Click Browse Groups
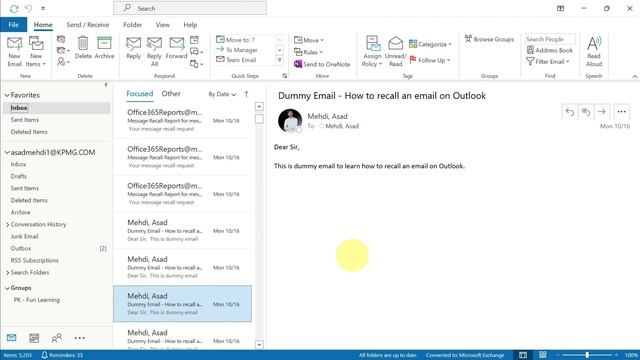 click(x=489, y=39)
